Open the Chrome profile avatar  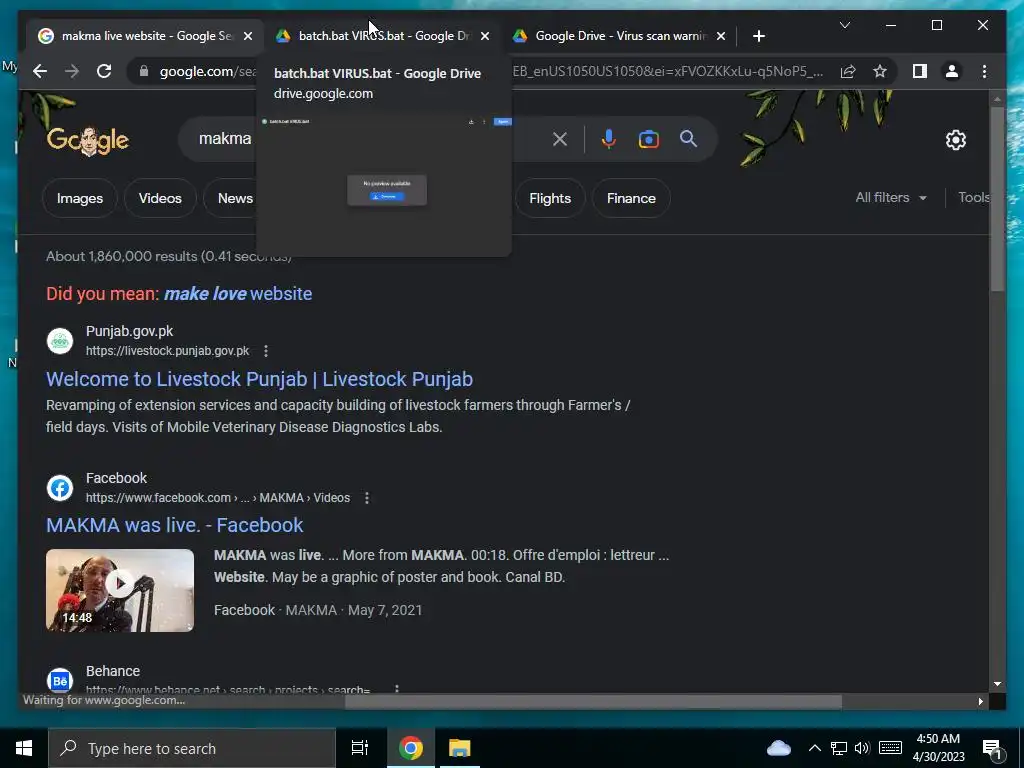coord(952,71)
